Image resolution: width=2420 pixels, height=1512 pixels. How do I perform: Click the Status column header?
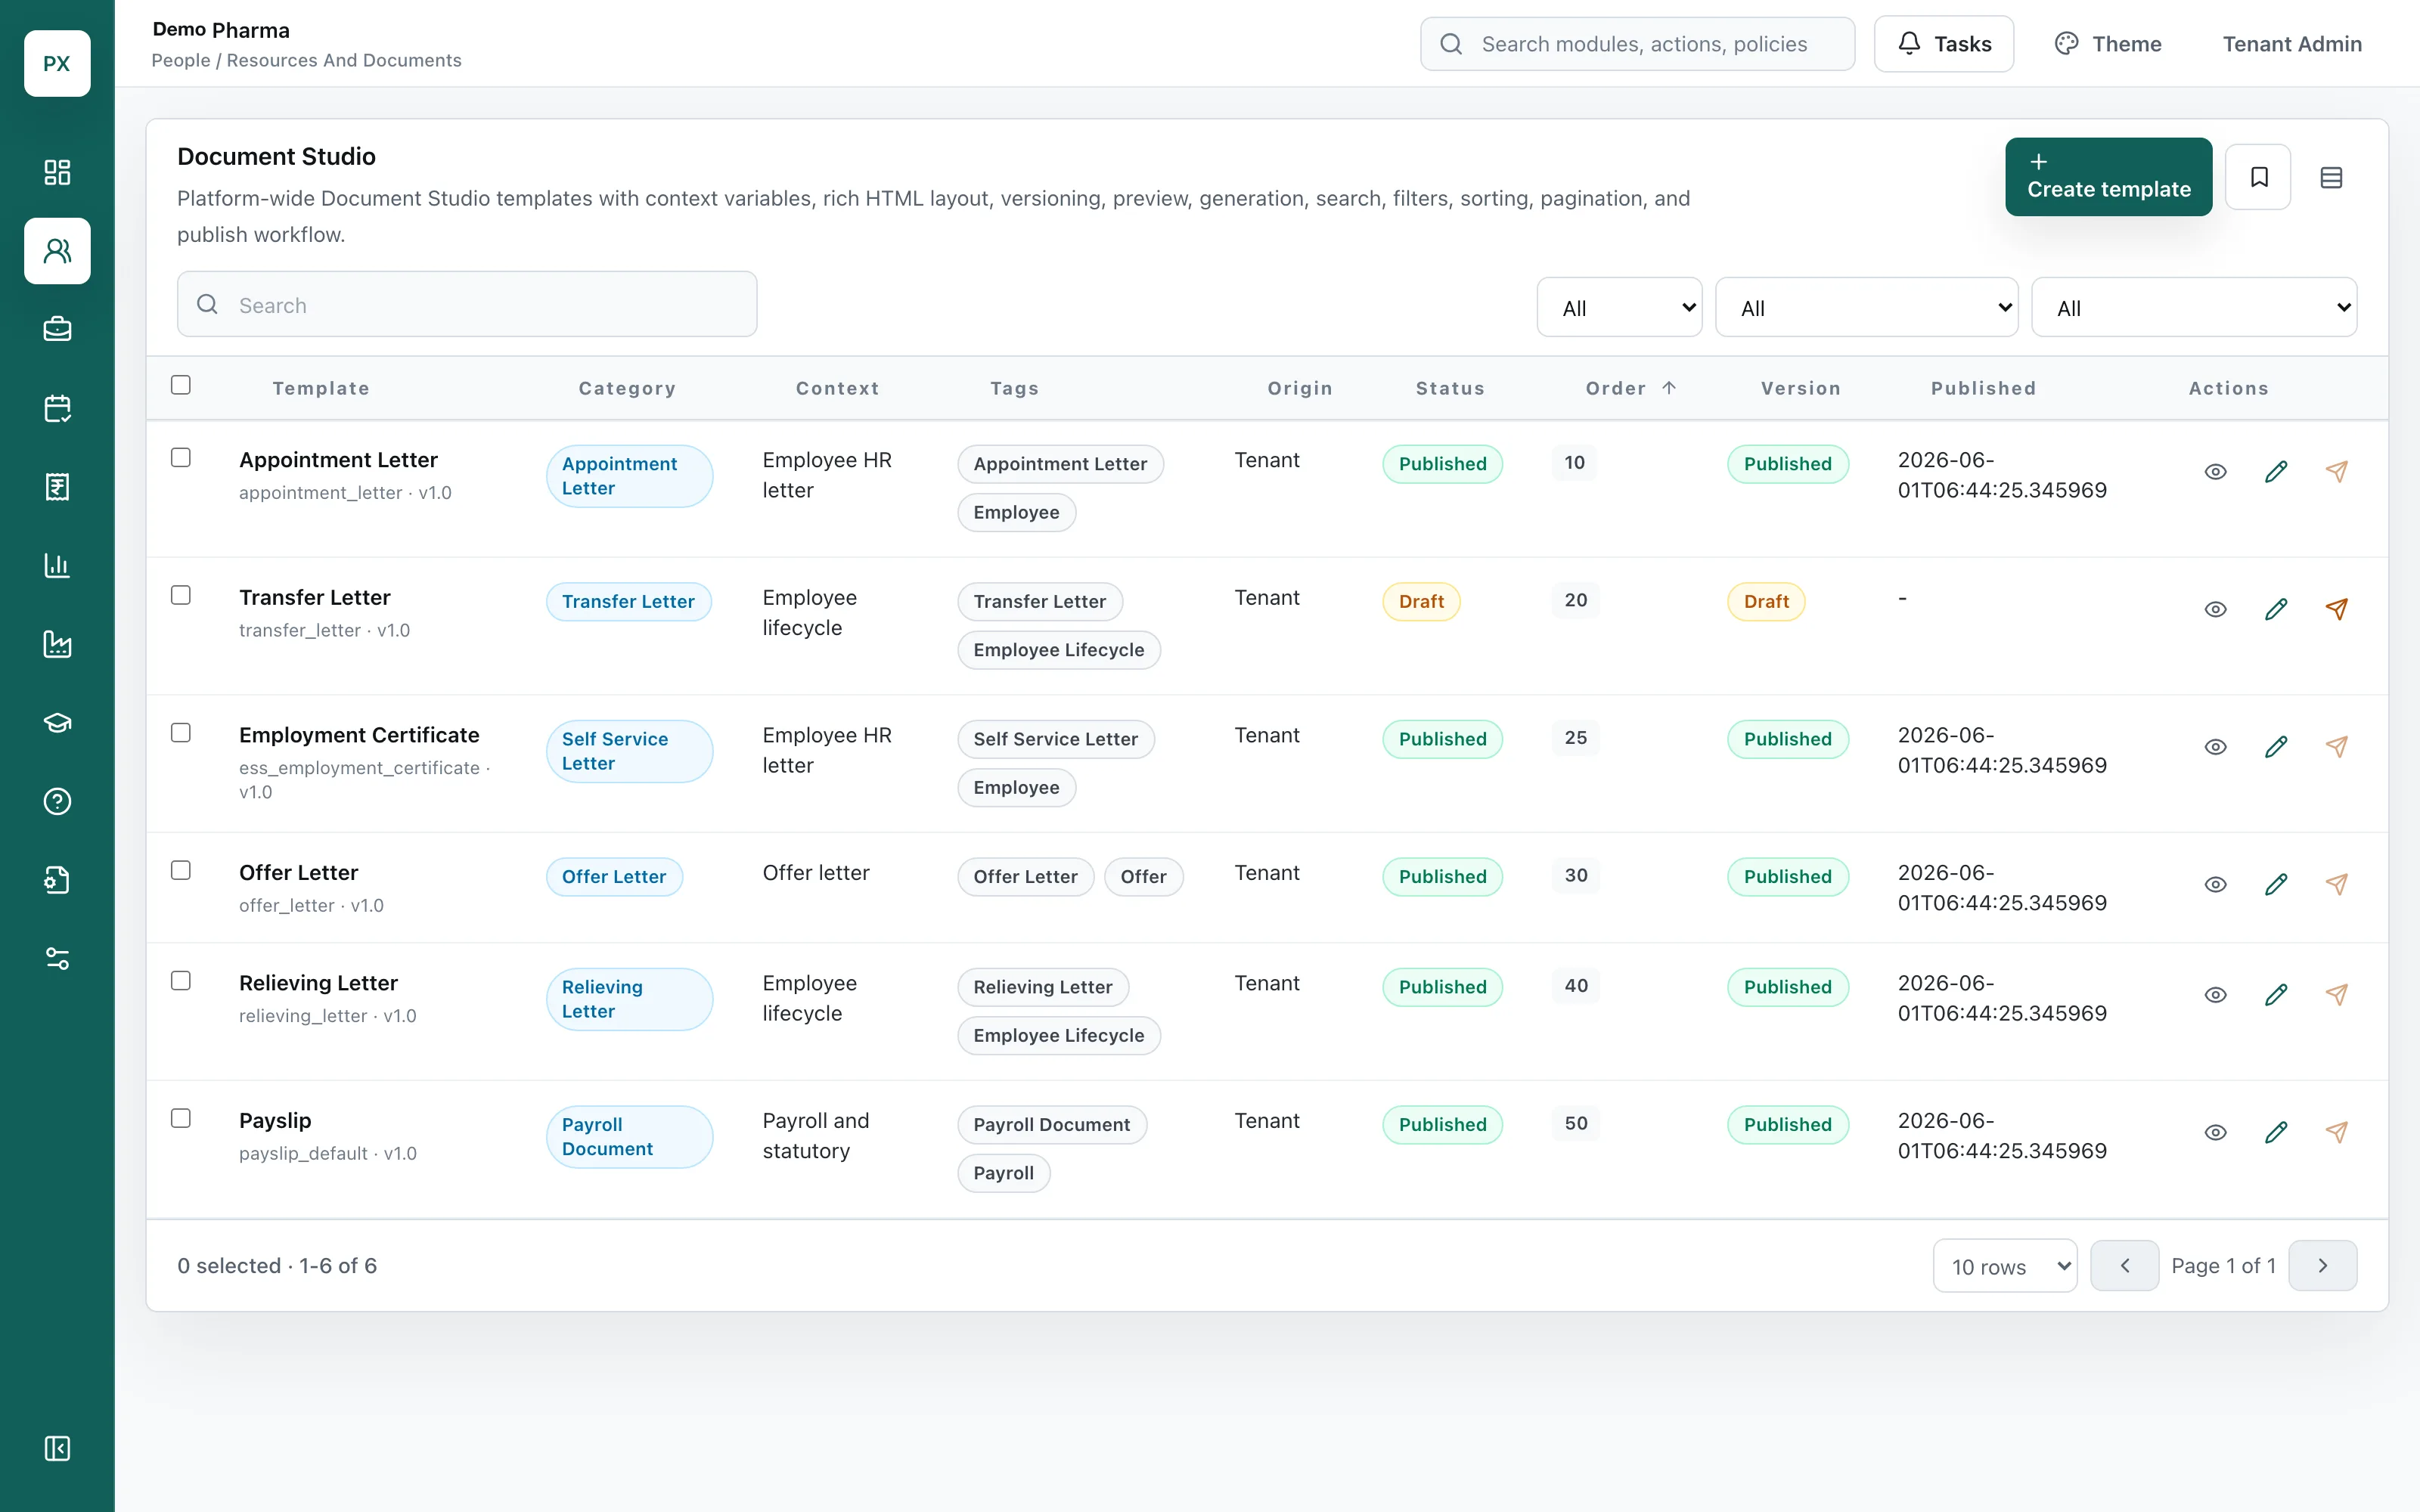click(1450, 388)
